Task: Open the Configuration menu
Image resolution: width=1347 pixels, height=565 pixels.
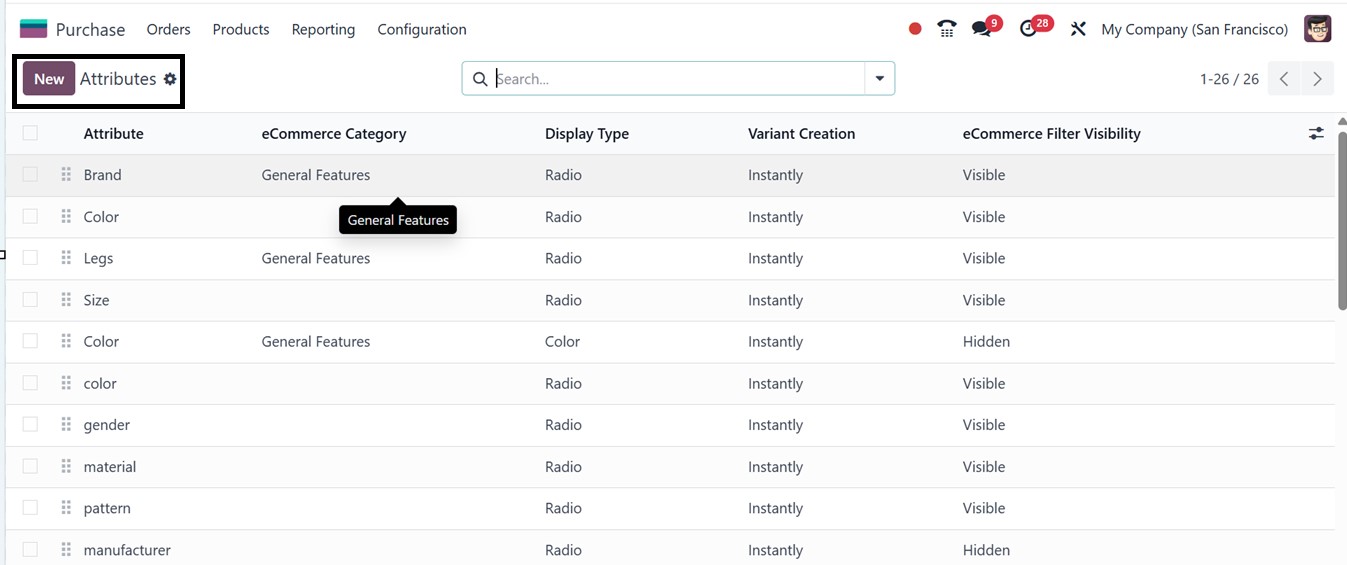Action: coord(421,29)
